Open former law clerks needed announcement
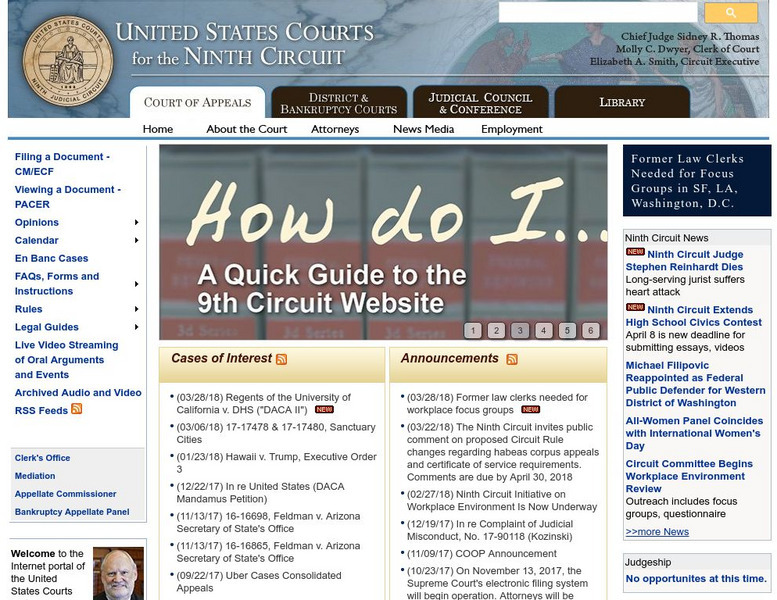Image resolution: width=777 pixels, height=600 pixels. coord(498,403)
